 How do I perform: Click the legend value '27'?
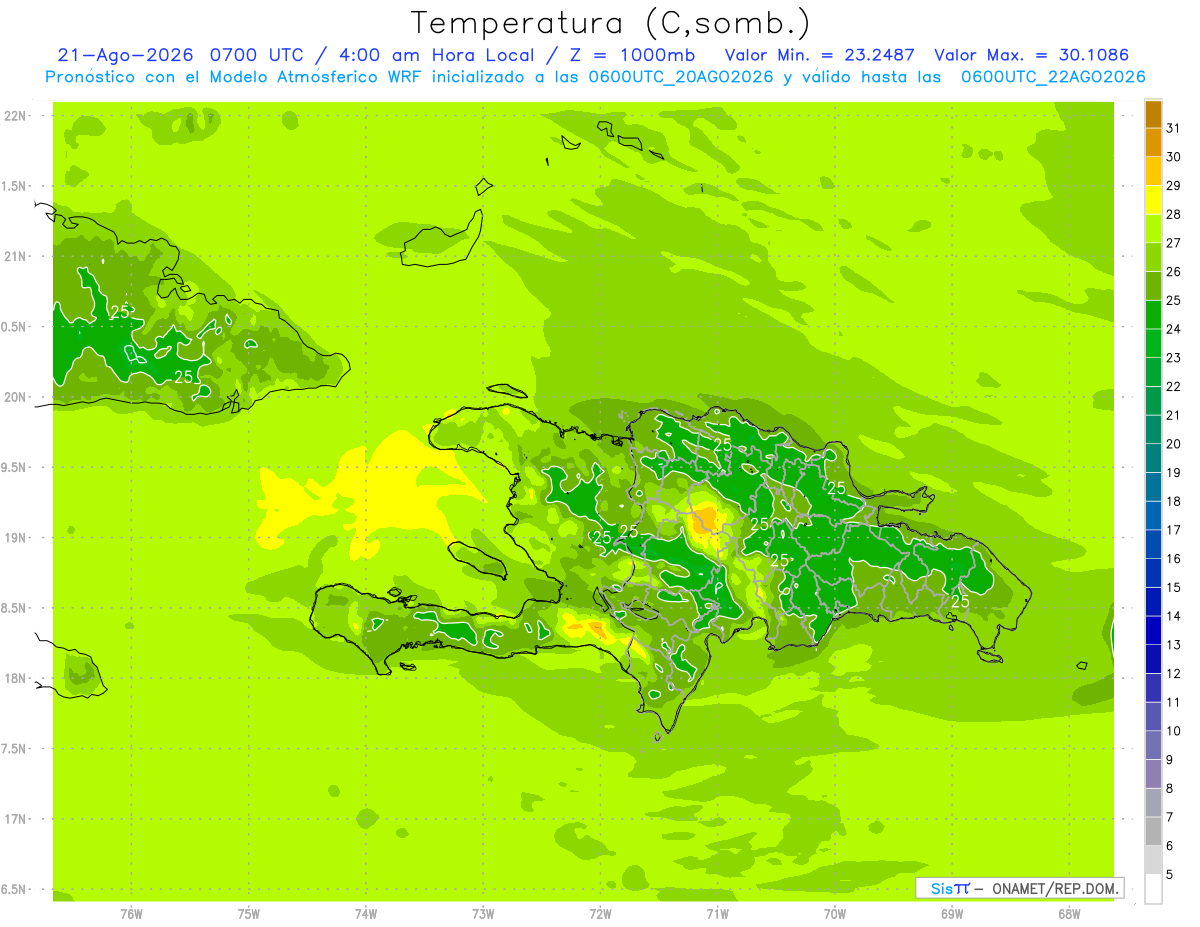(1174, 243)
